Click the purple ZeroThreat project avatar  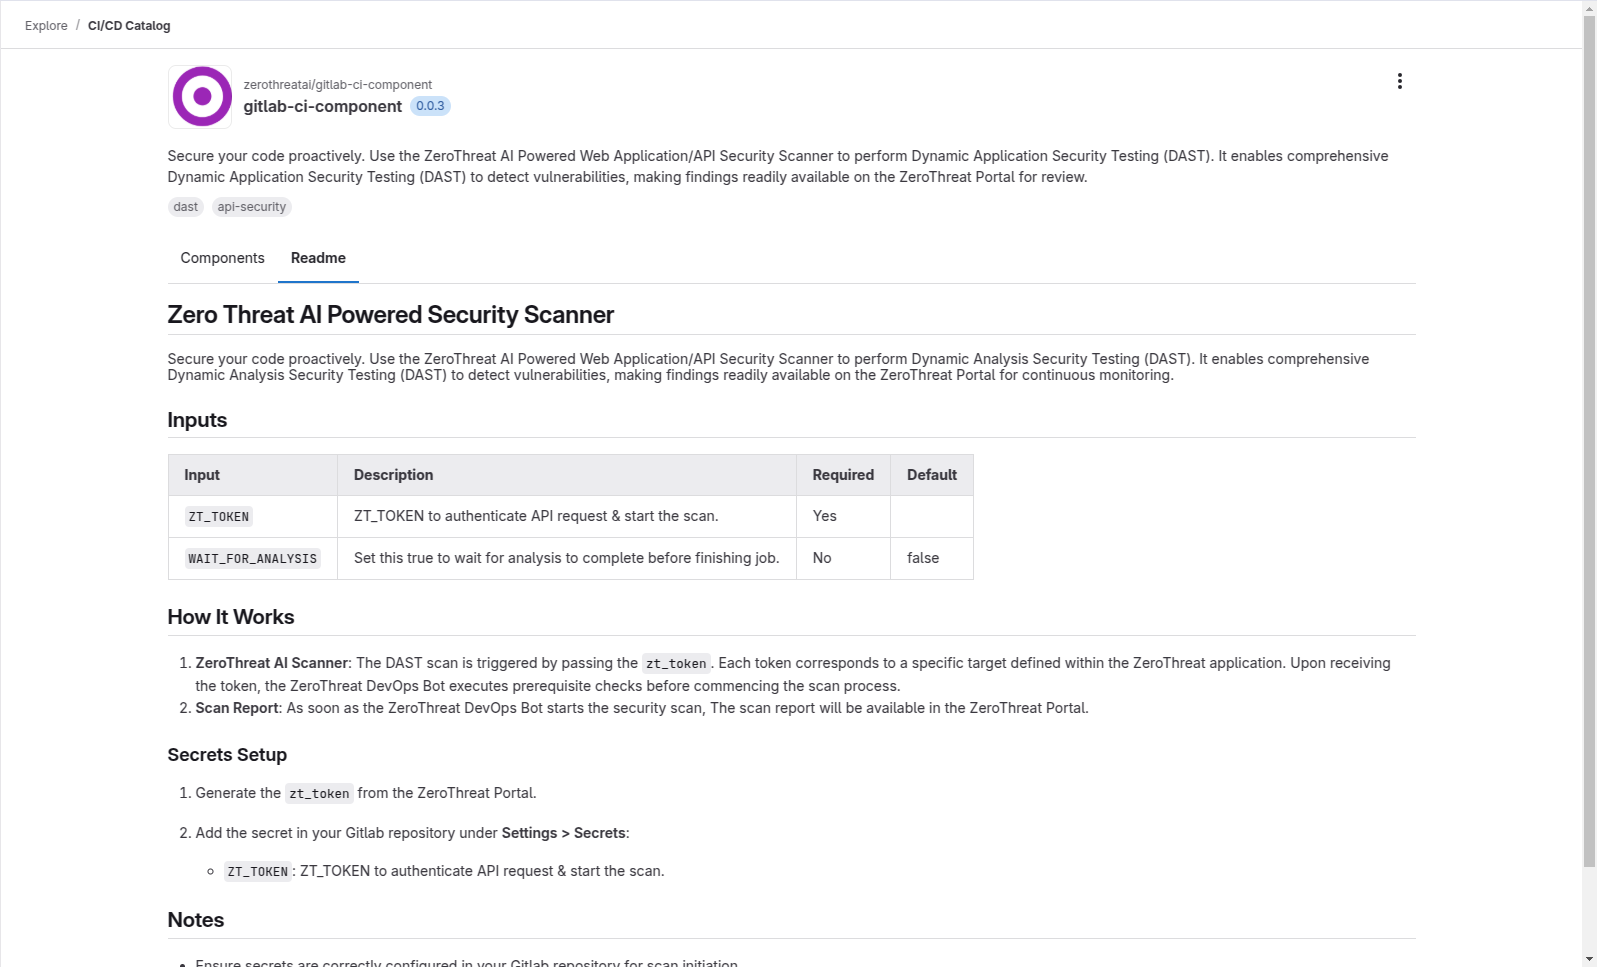(x=201, y=97)
